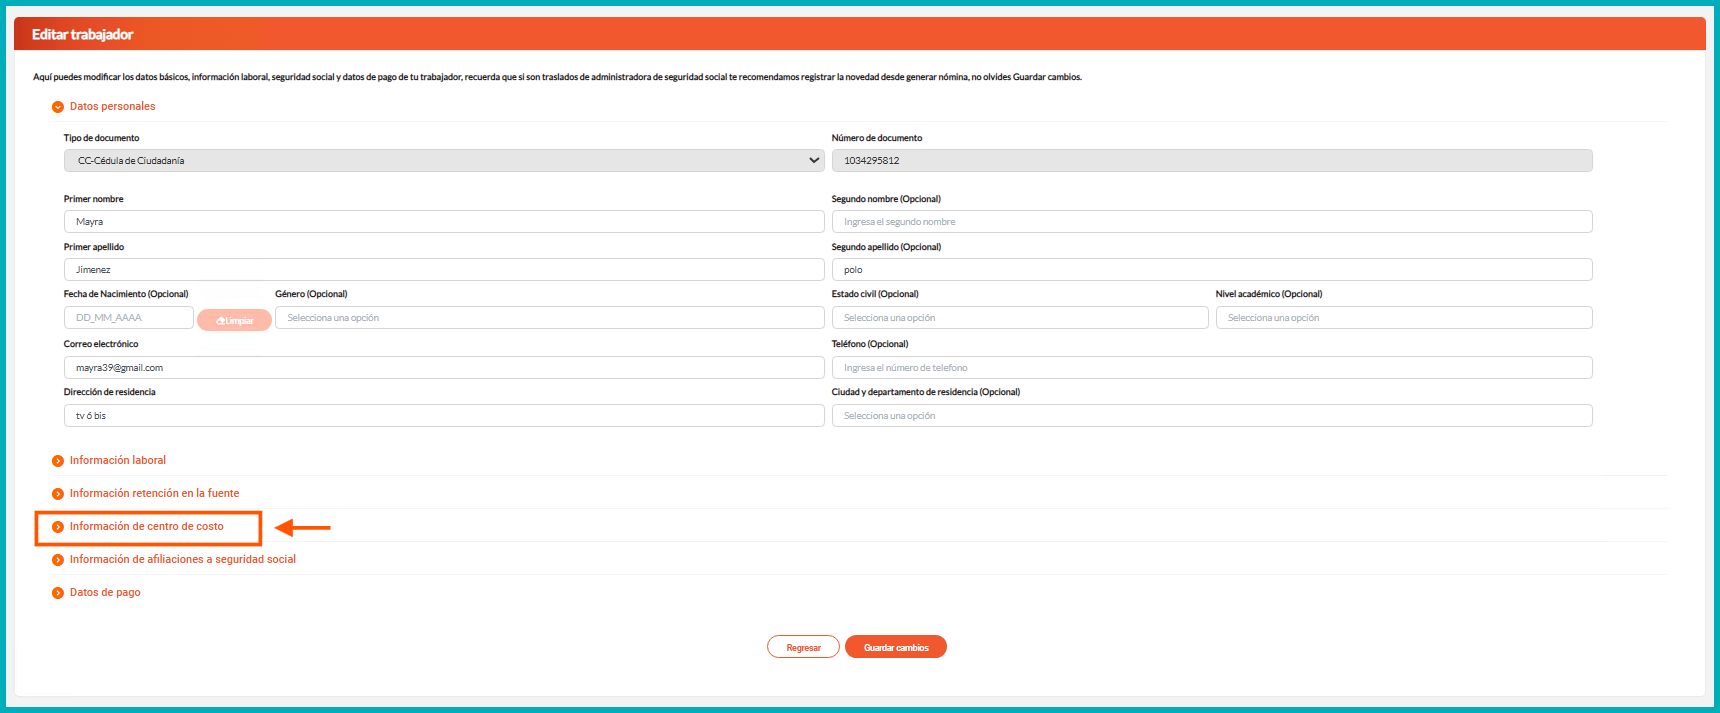Focus the Primer nombre field containing Mayra

(444, 222)
